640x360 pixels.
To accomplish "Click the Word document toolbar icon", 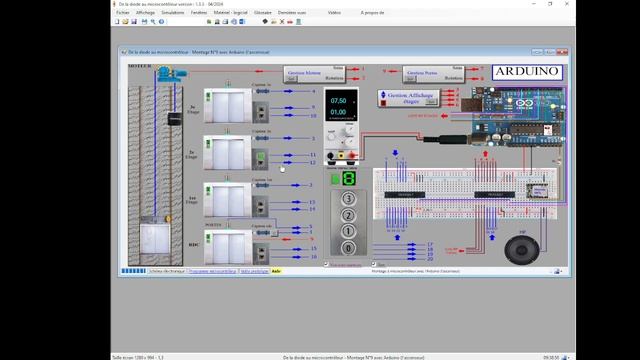I will coord(242,22).
